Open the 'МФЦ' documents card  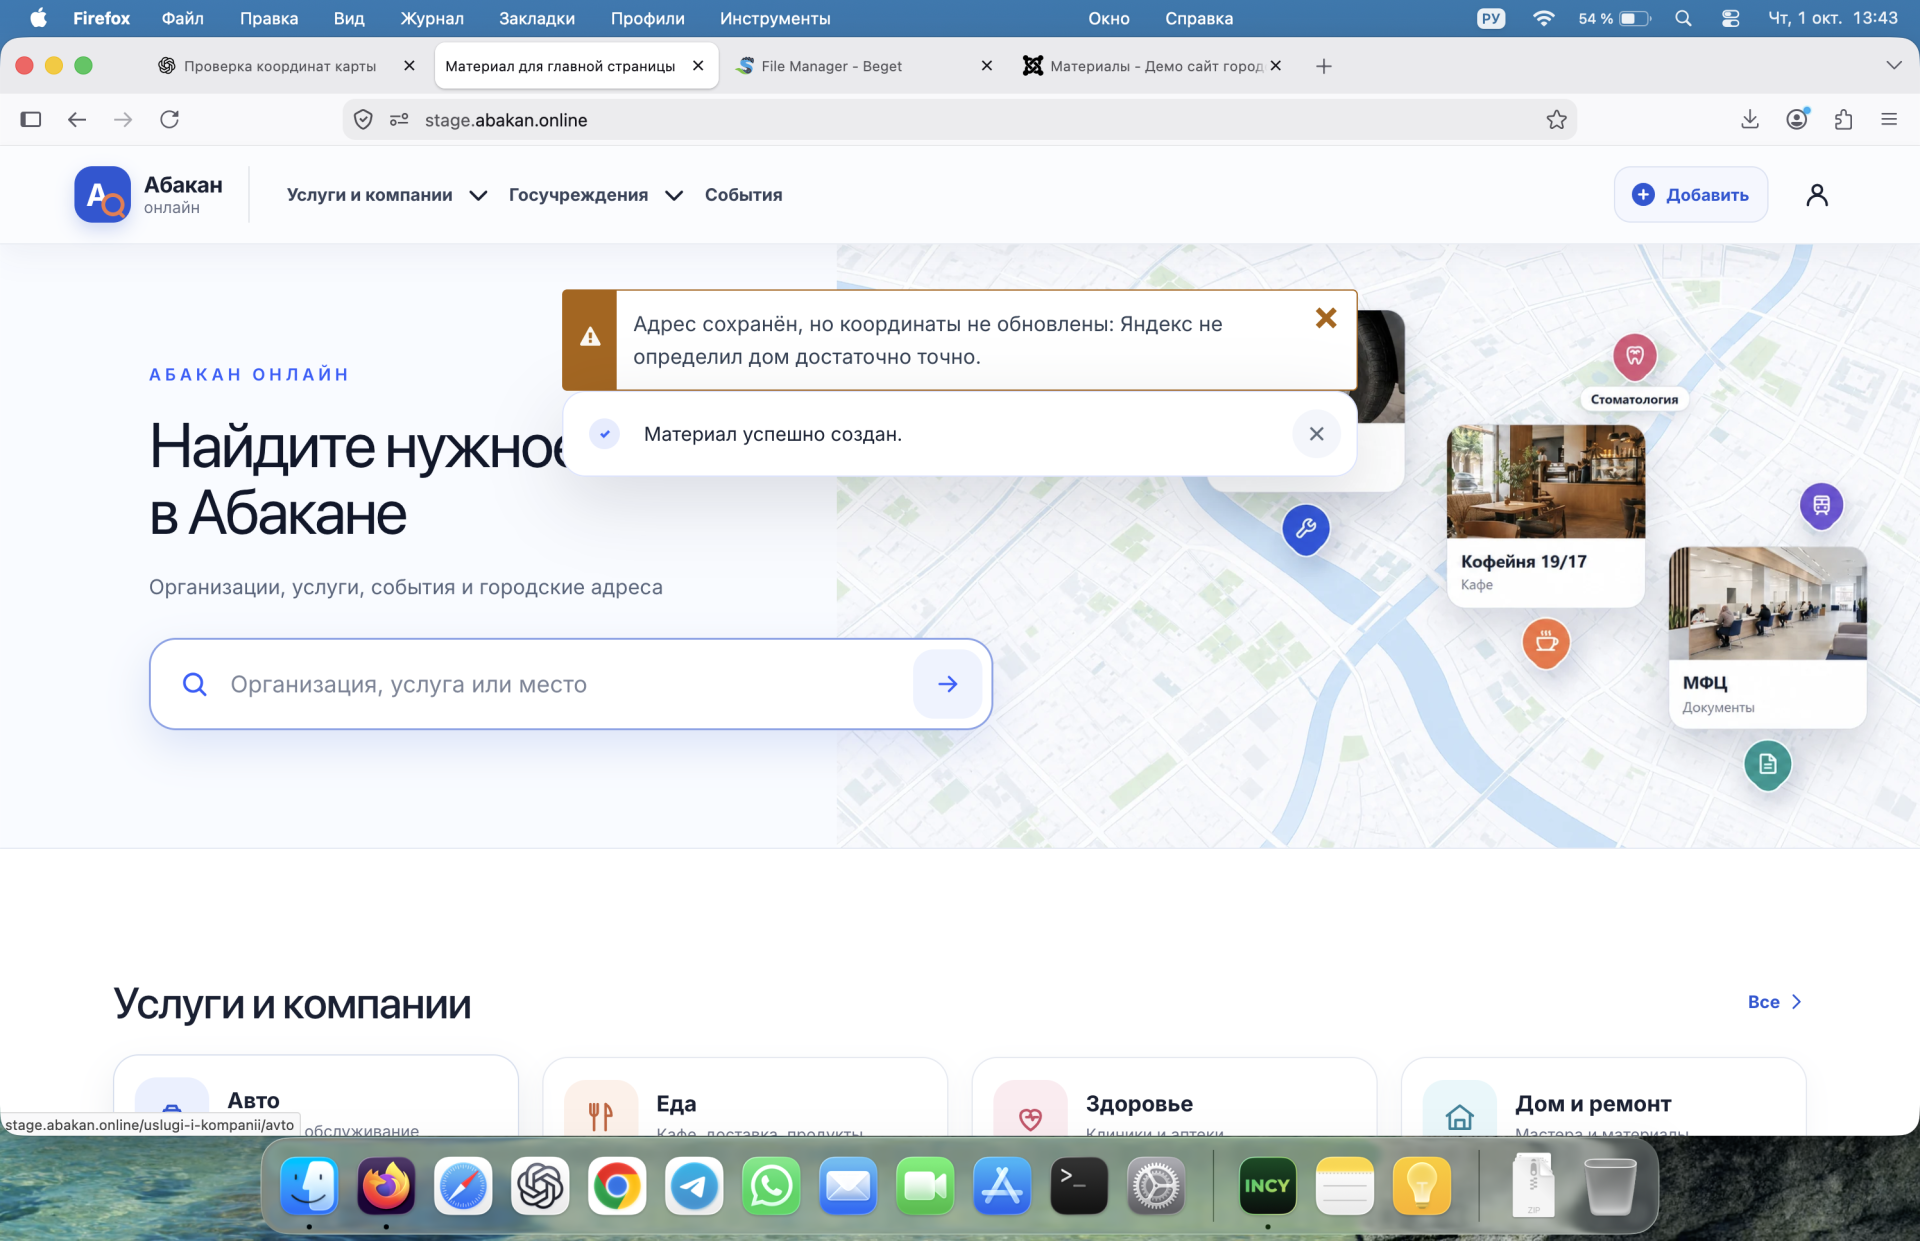click(1767, 636)
